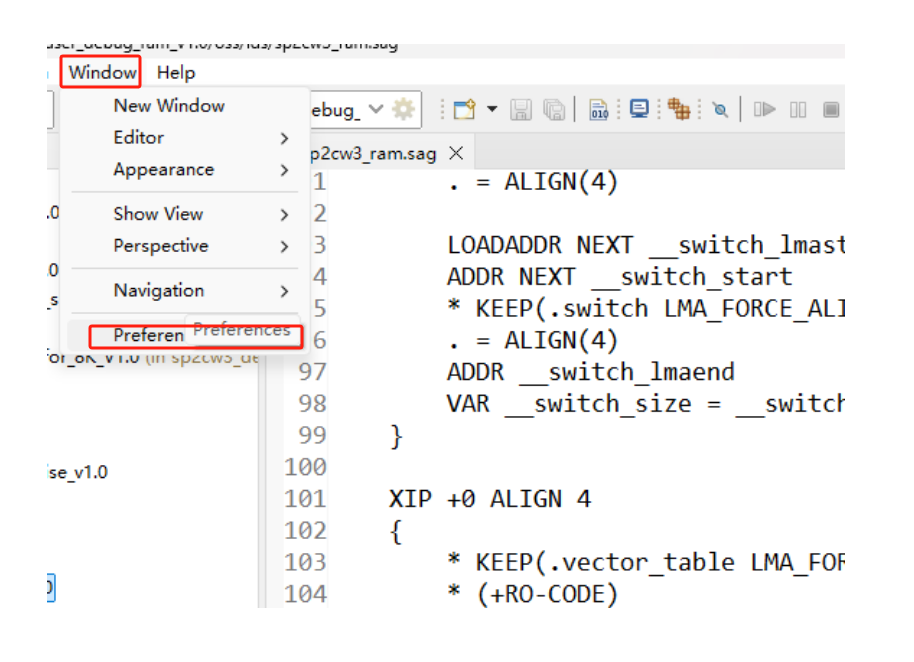Close the sp2cw3_ram.sag editor tab
914x662 pixels.
tap(456, 153)
